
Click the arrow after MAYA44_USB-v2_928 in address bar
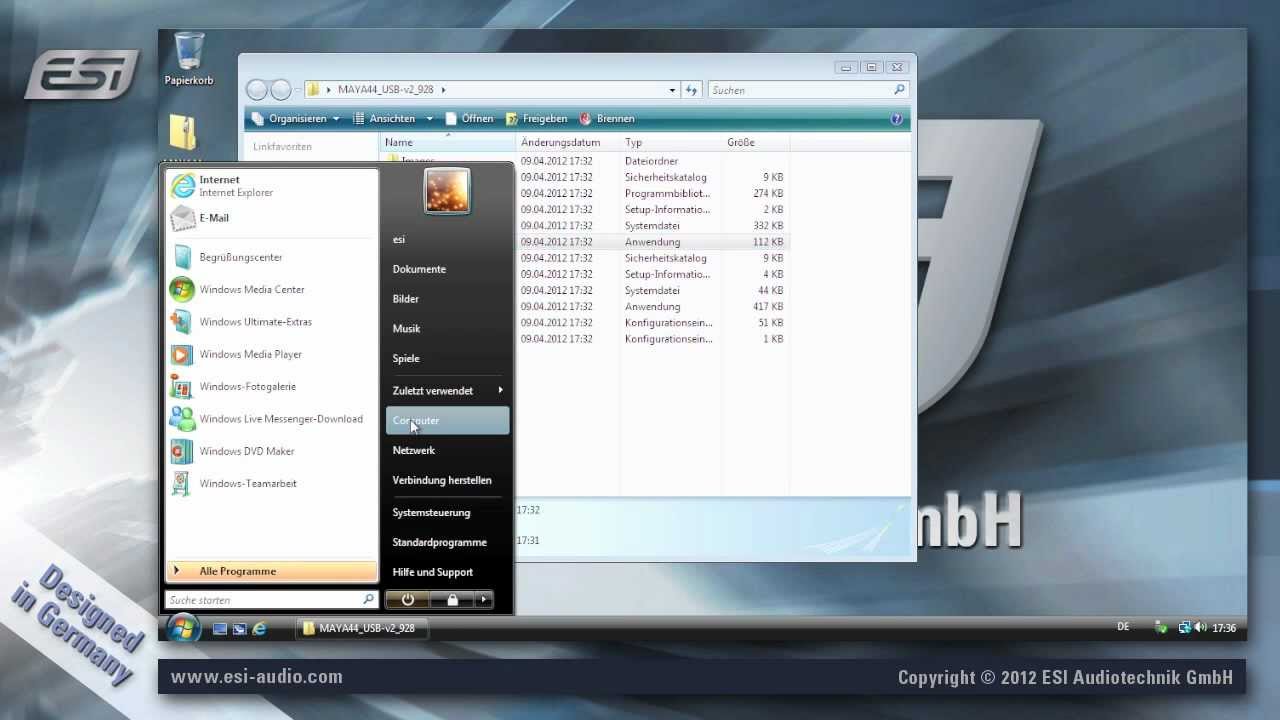coord(443,90)
